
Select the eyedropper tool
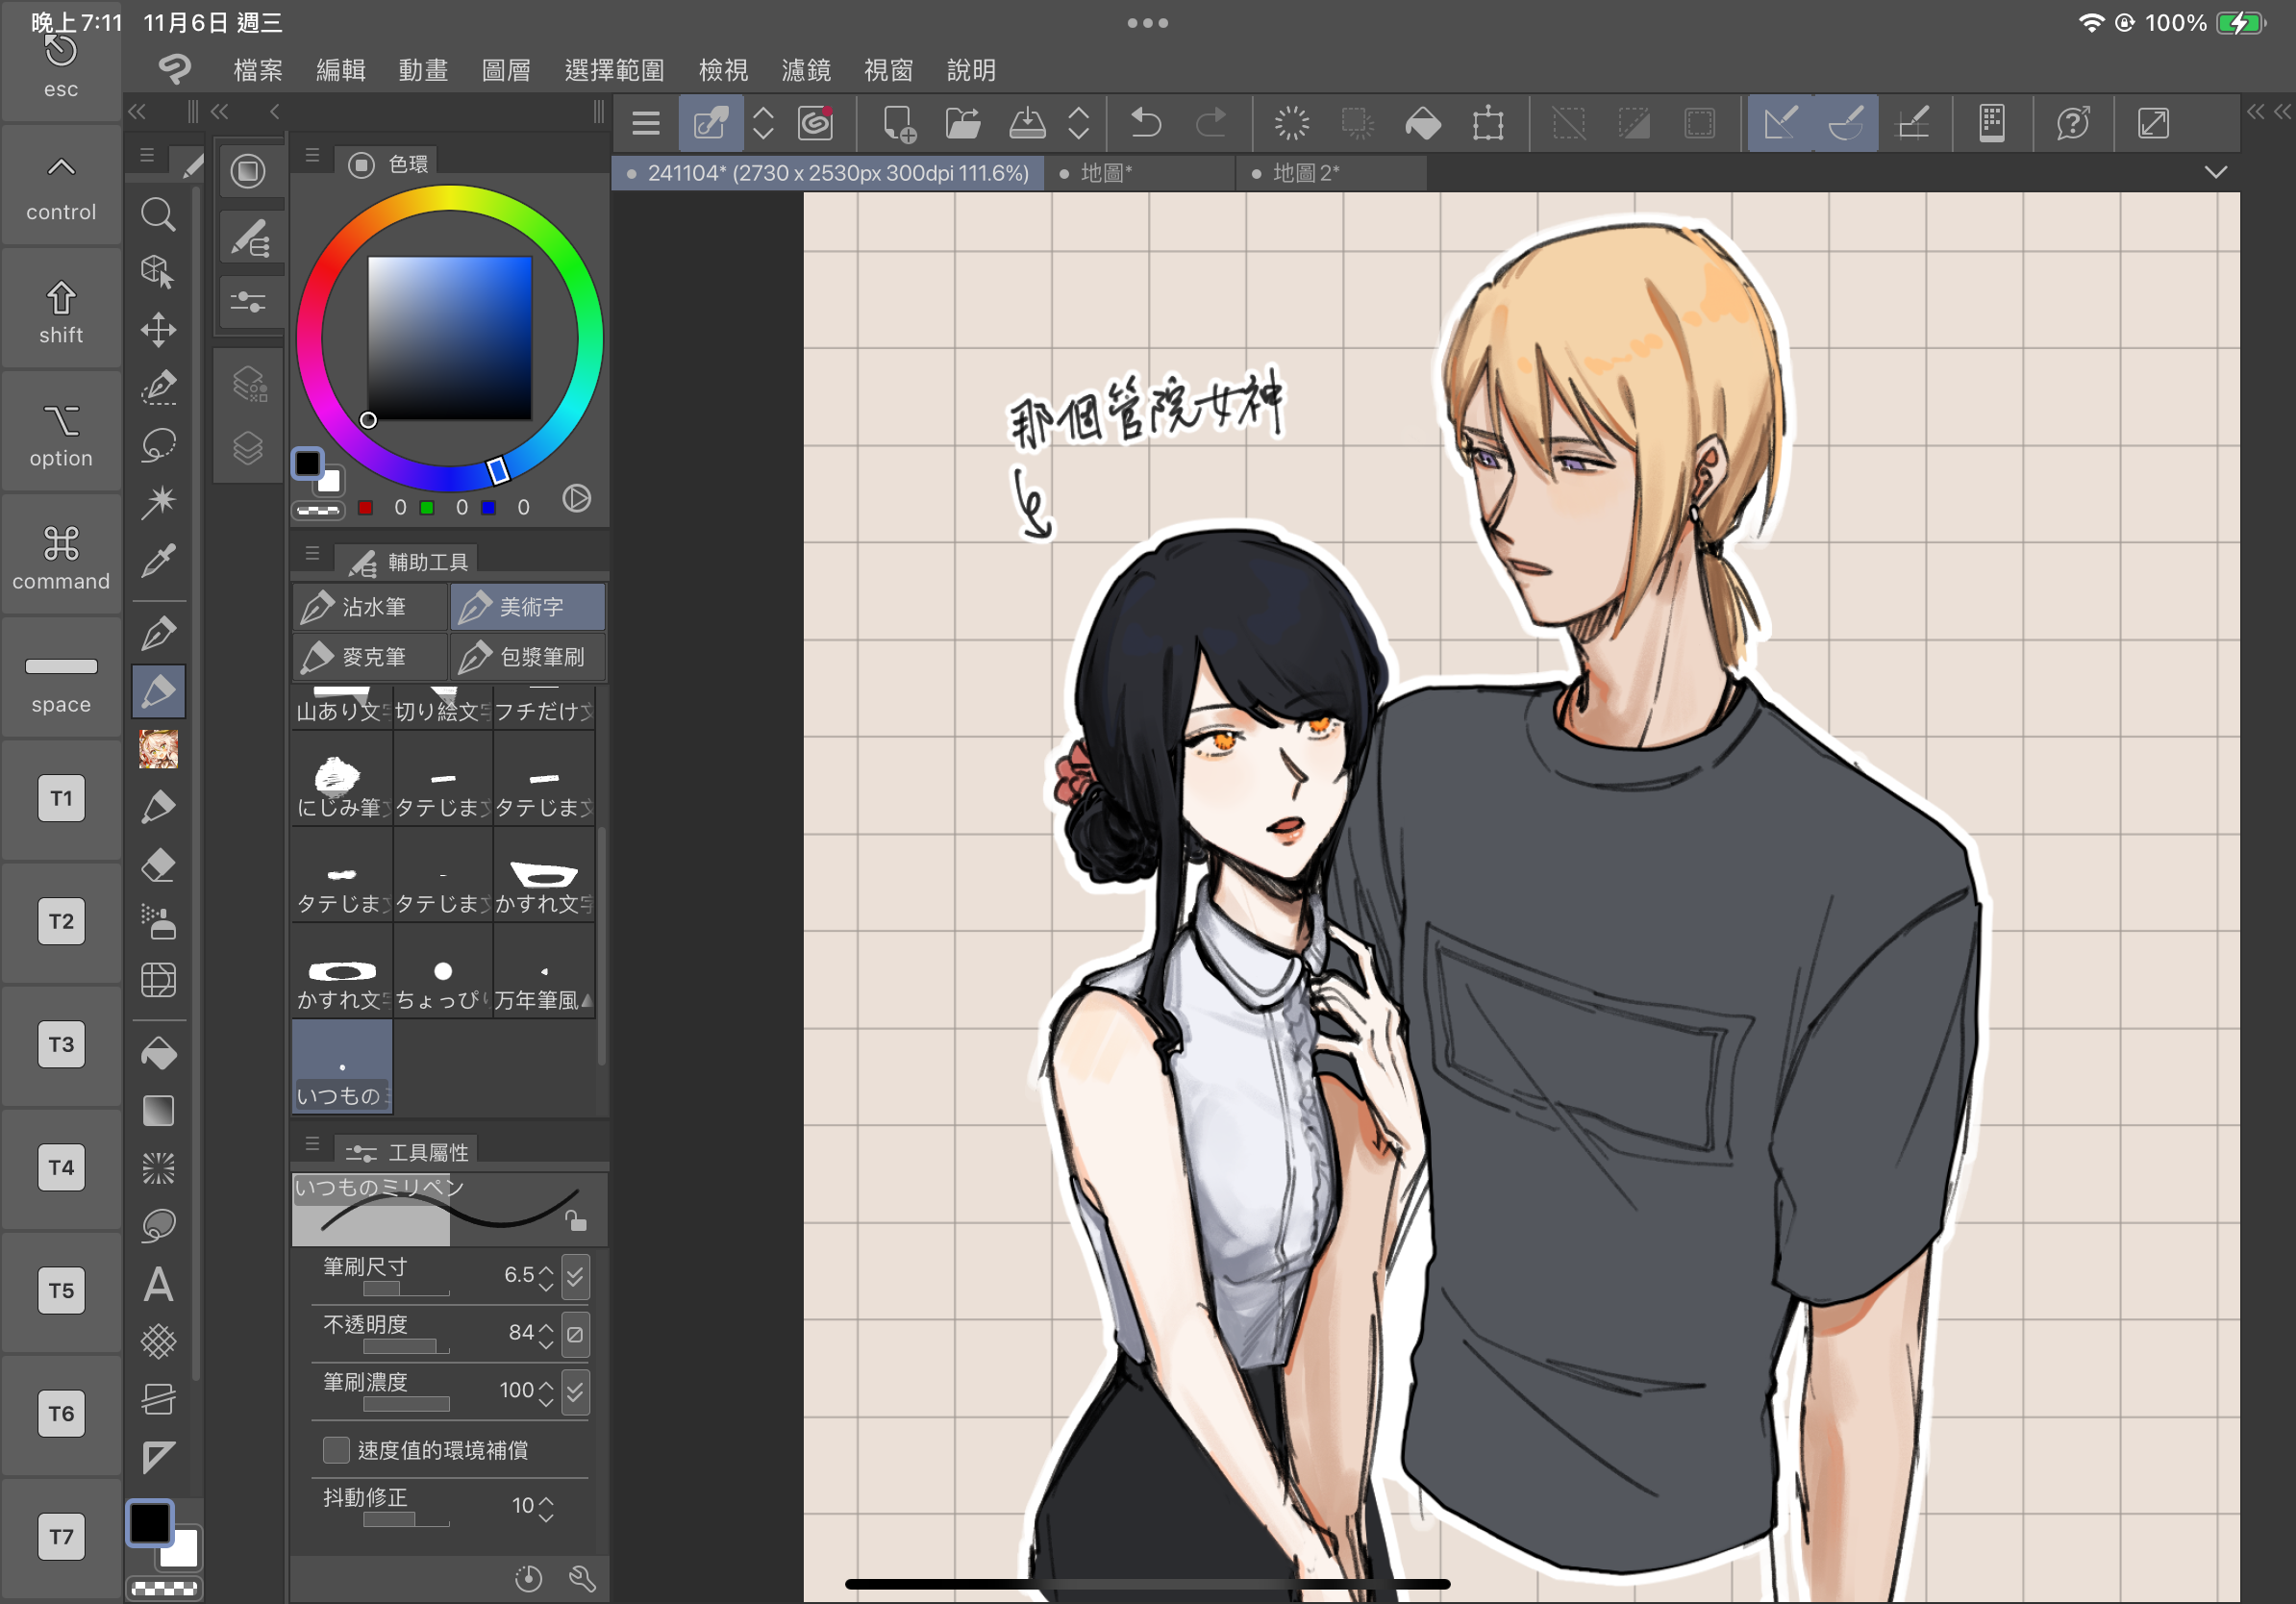coord(158,560)
